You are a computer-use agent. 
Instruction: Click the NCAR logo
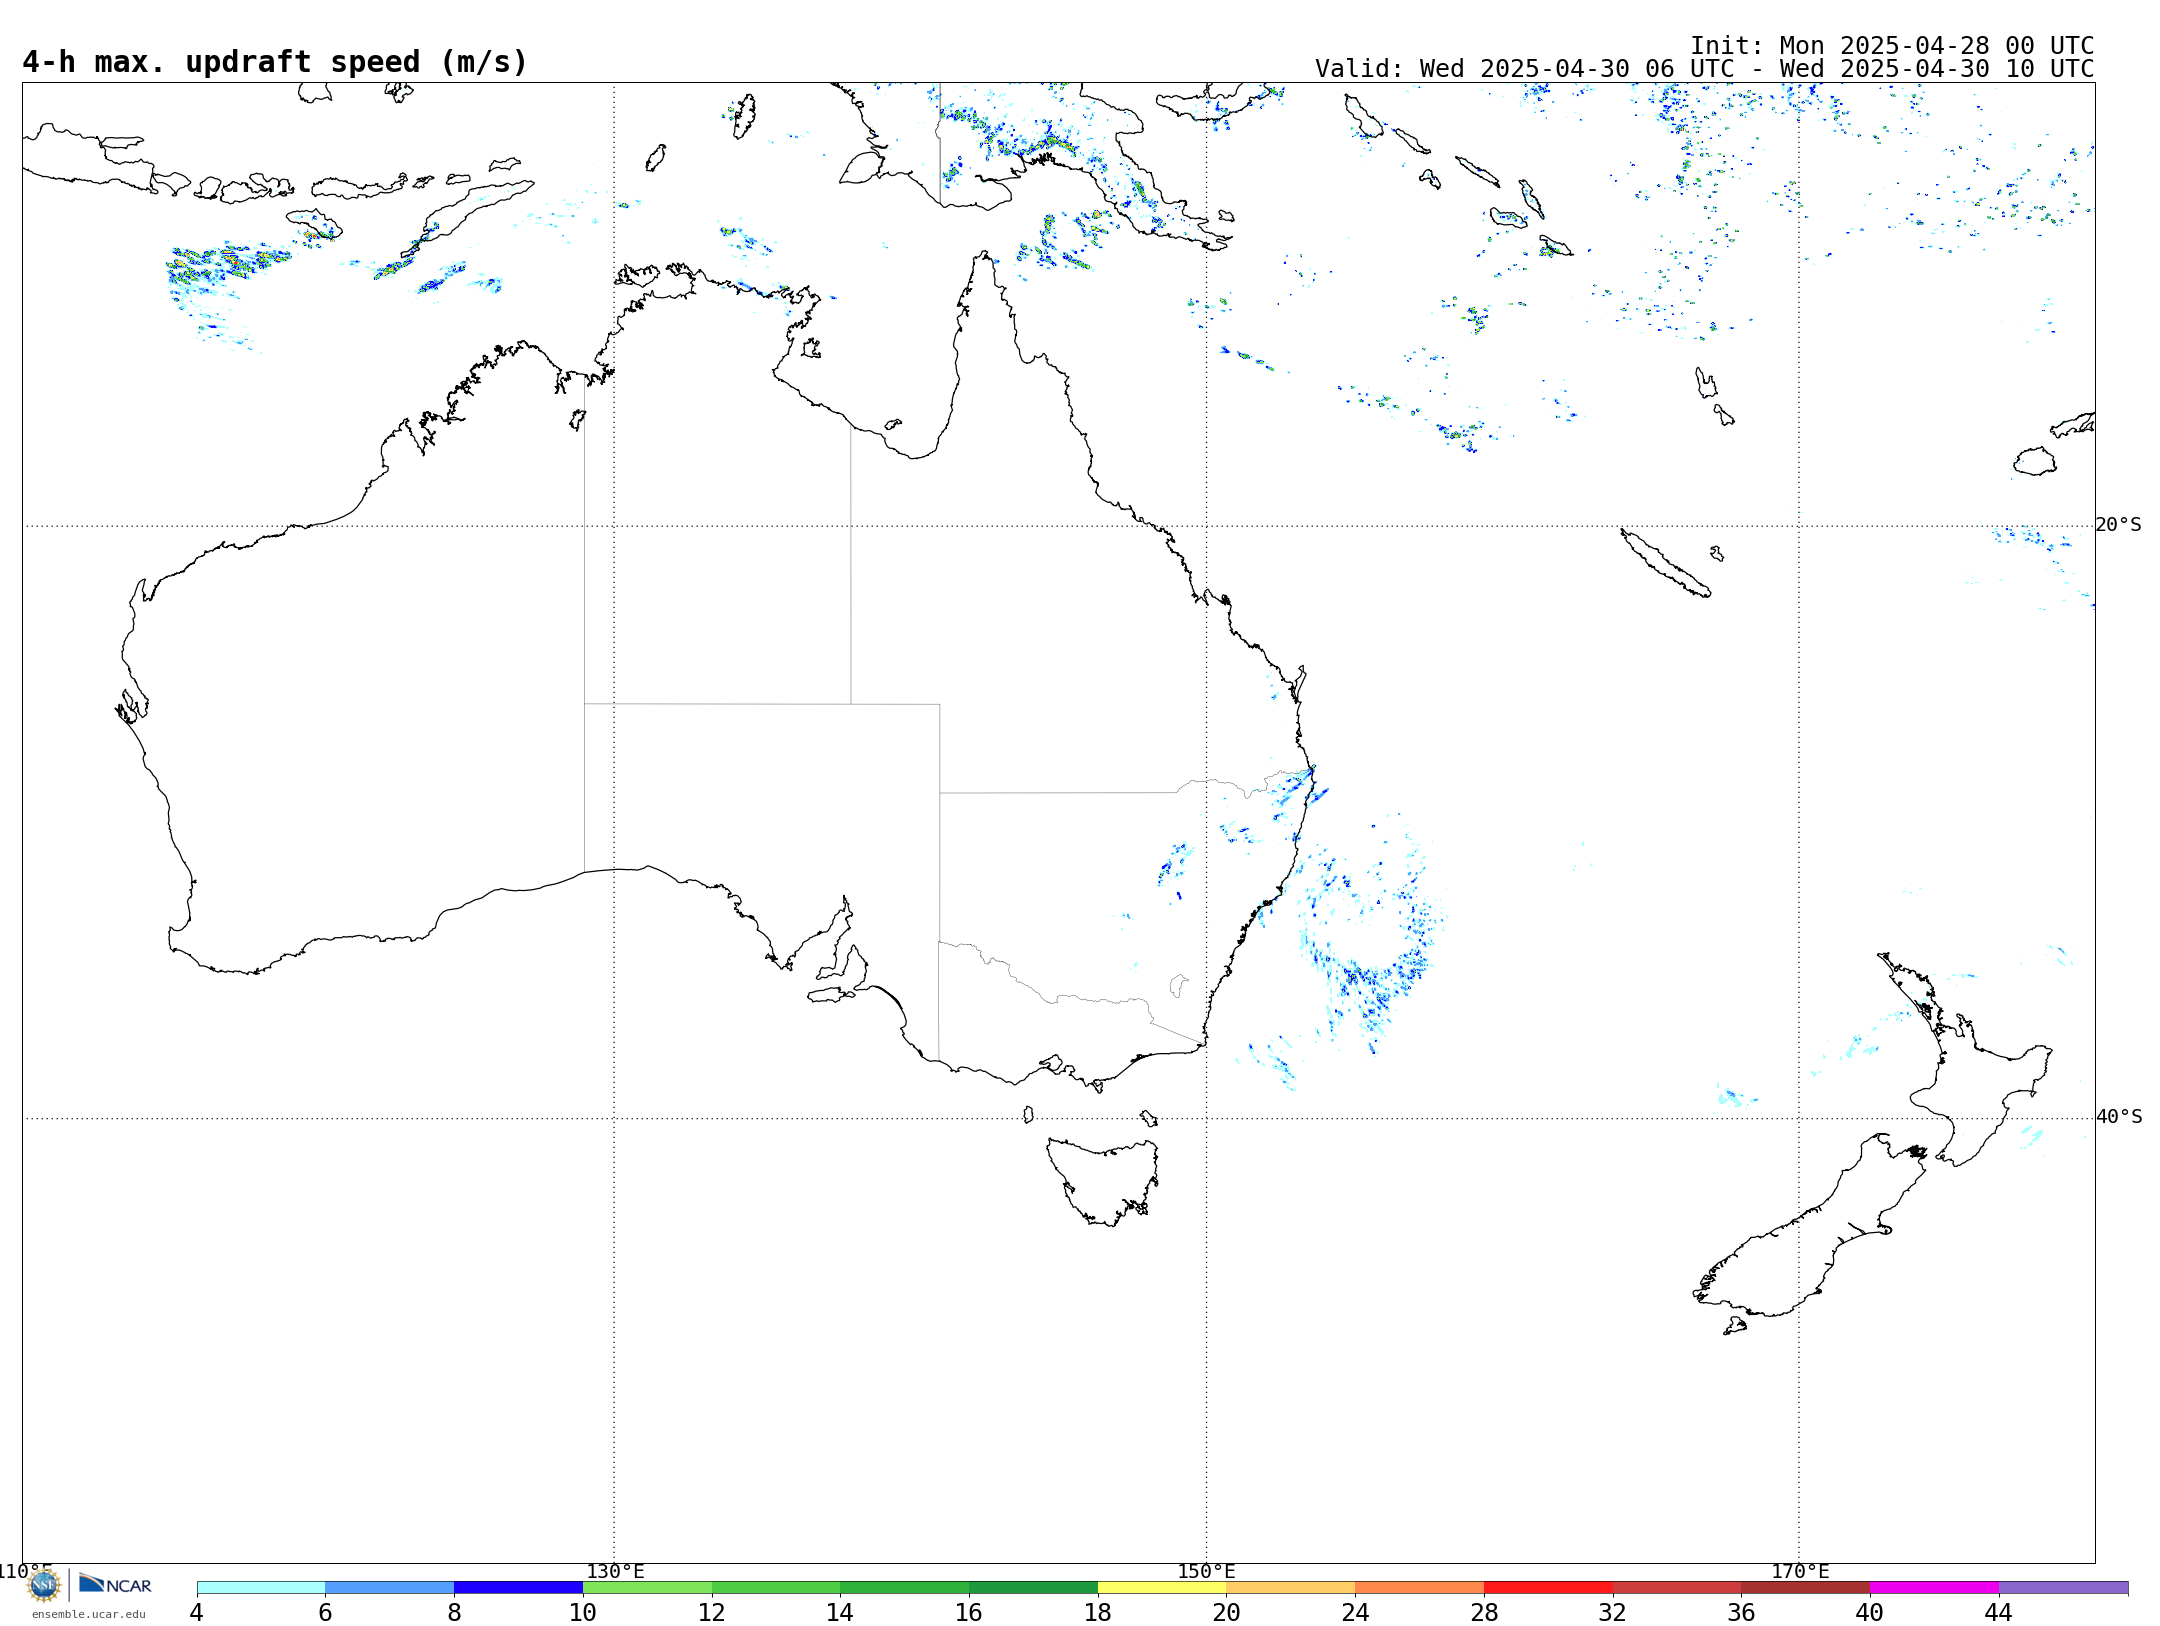click(x=115, y=1584)
